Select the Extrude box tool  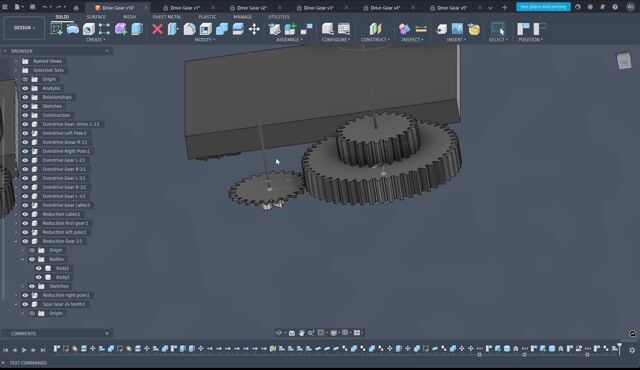137,29
